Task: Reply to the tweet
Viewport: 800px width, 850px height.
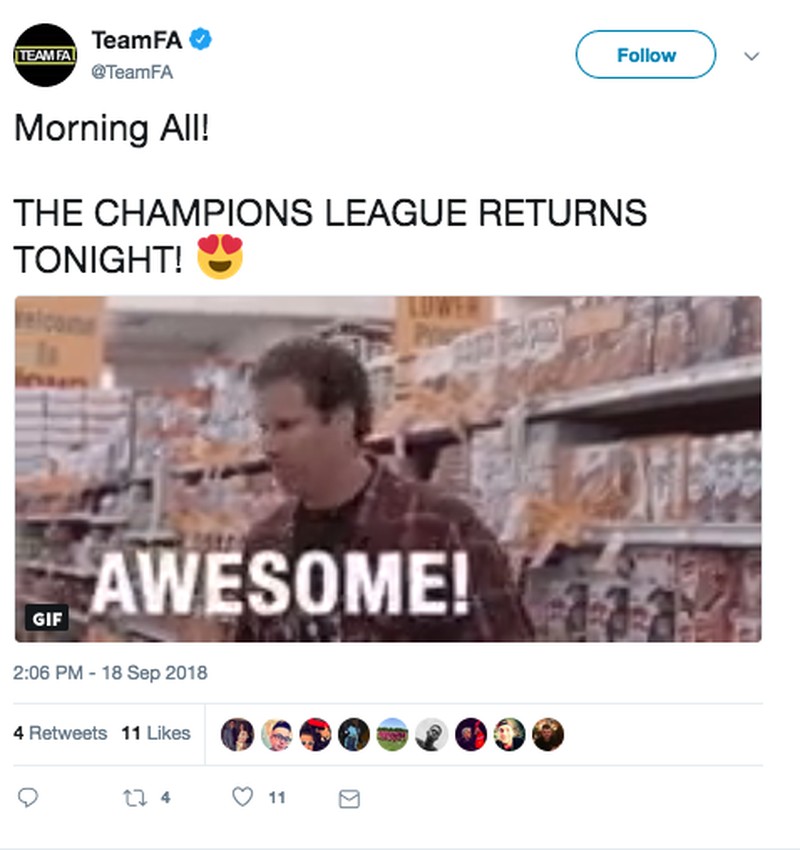Action: [28, 798]
